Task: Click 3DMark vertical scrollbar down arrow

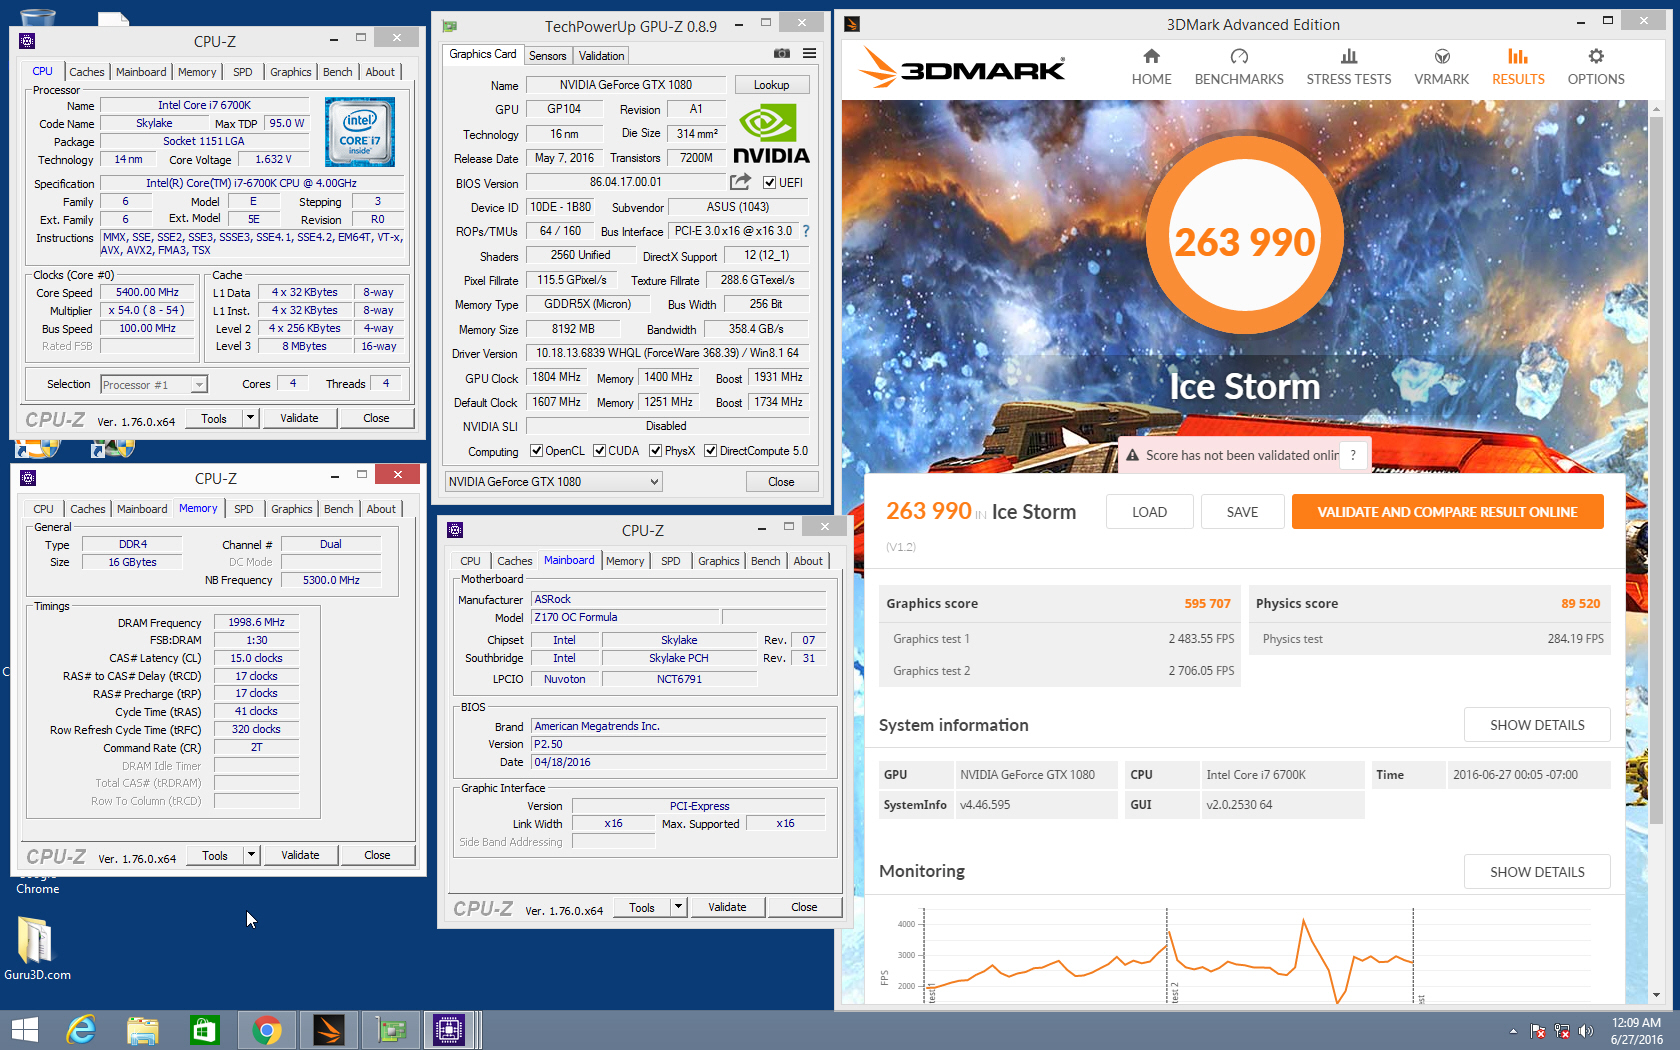Action: [x=1657, y=995]
